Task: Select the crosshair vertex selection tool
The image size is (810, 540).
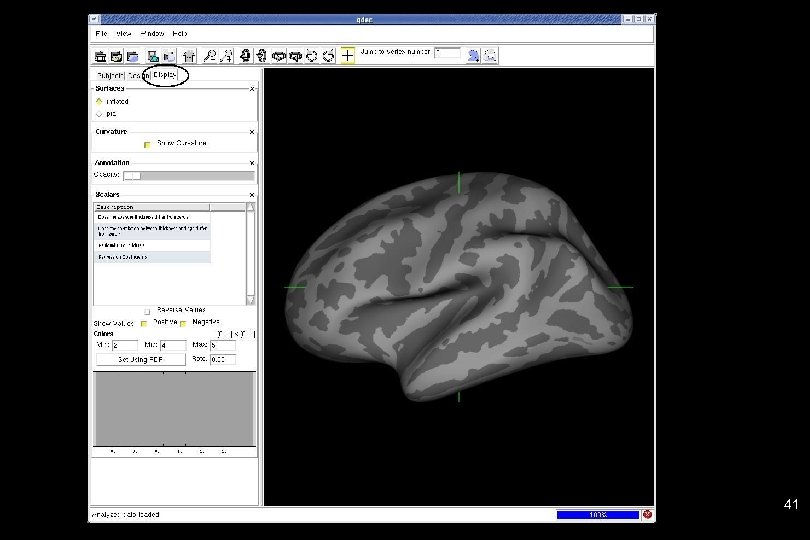Action: 348,55
